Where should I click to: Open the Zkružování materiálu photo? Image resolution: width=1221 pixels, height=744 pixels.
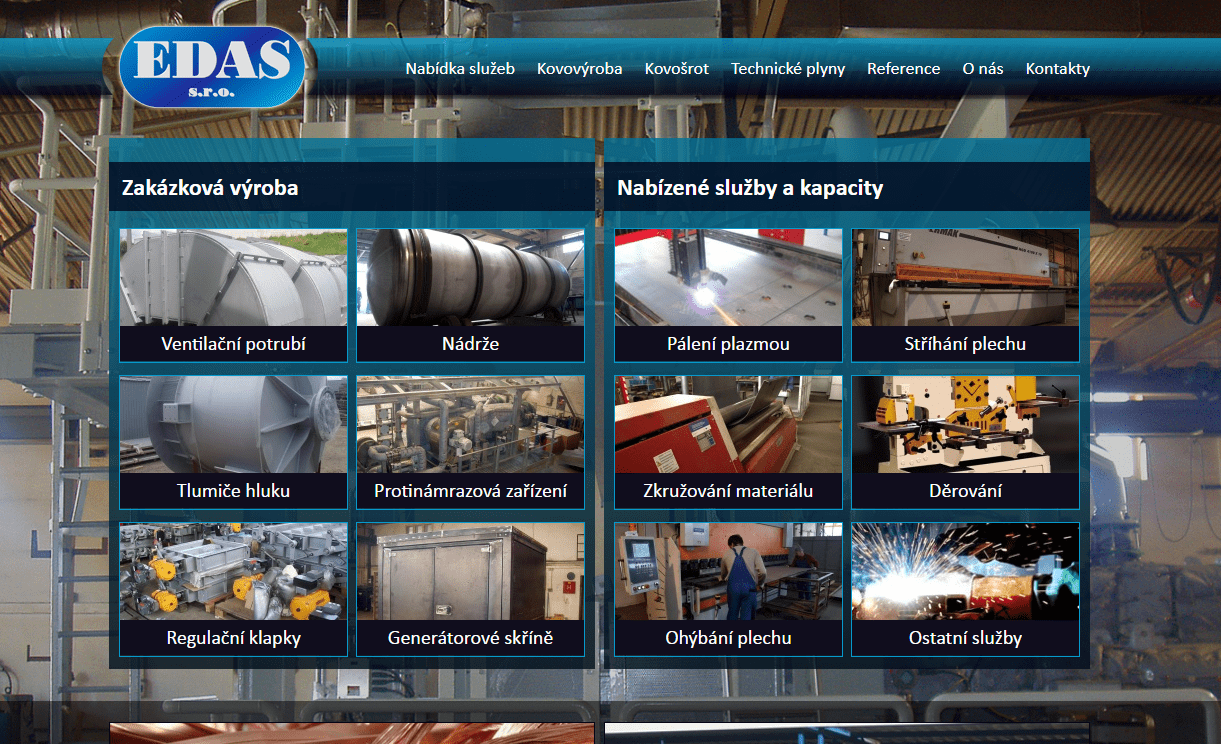(x=728, y=425)
